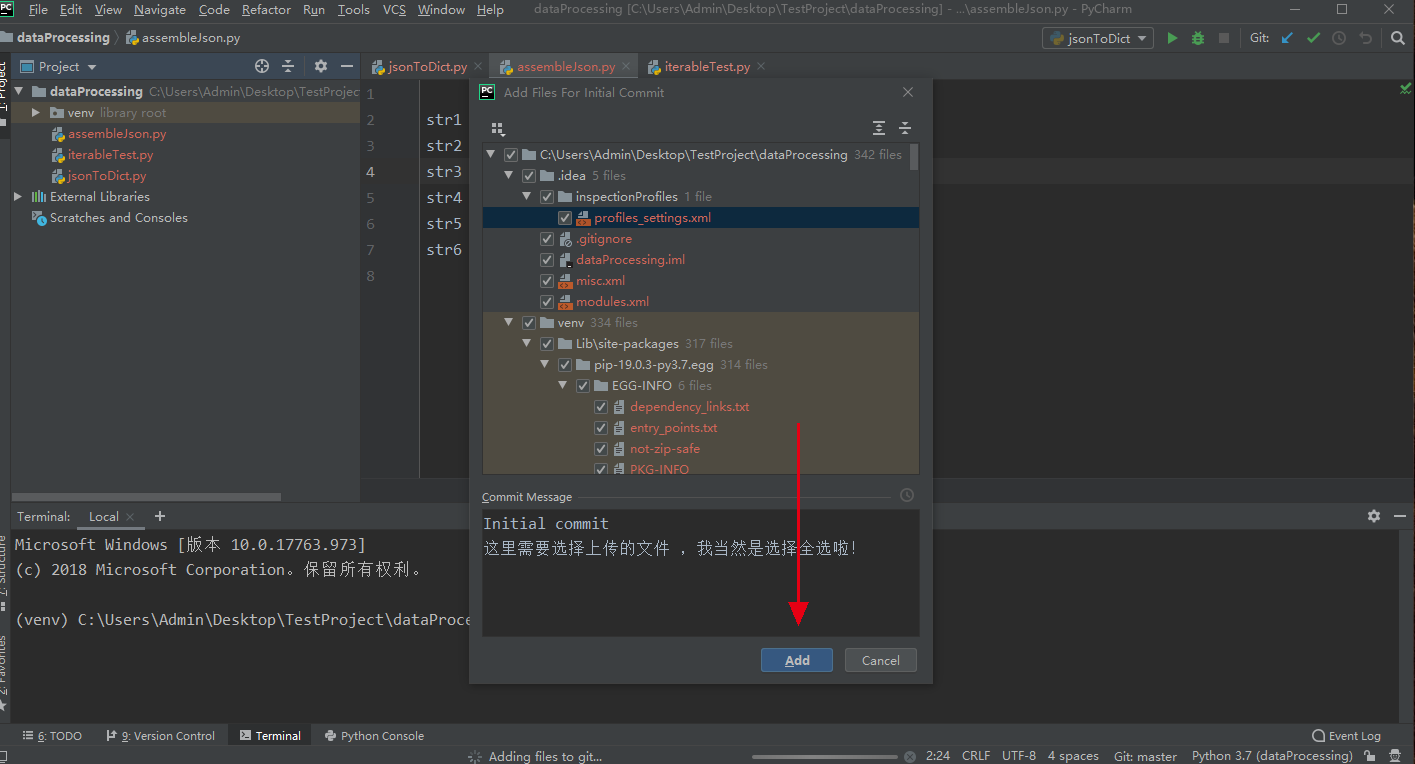
Task: Uncheck the modules.xml checkbox
Action: click(x=547, y=302)
